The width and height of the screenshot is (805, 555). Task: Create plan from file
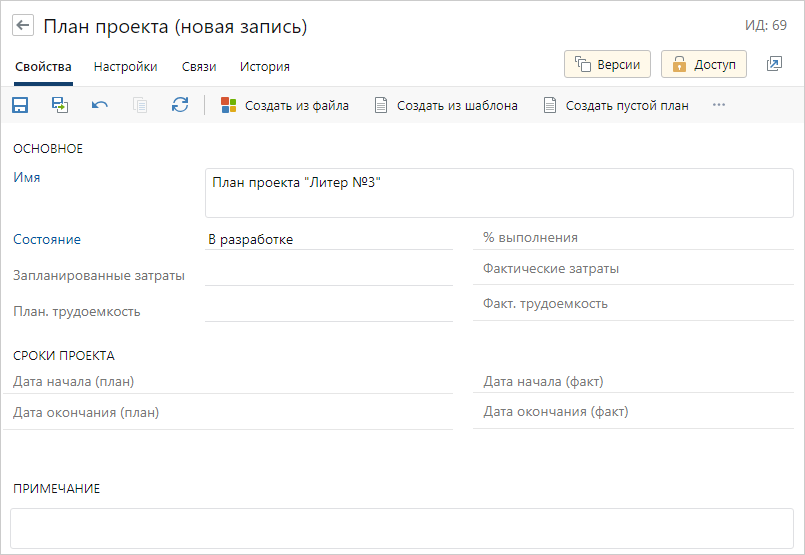click(285, 105)
